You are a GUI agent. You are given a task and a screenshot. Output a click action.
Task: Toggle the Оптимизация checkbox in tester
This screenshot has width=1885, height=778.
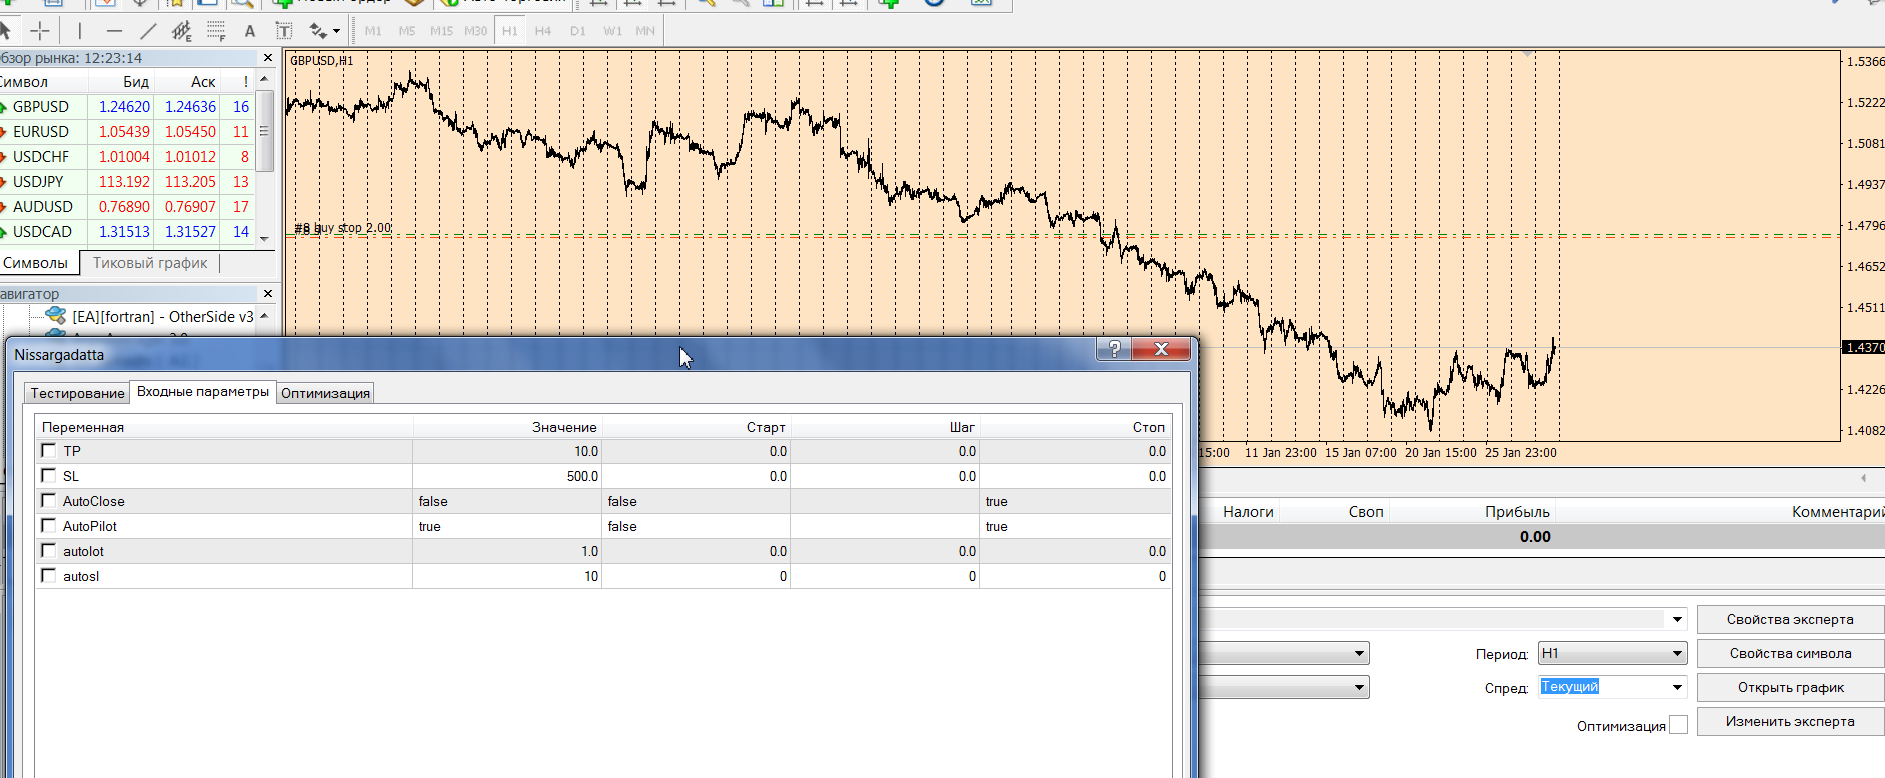click(1678, 725)
